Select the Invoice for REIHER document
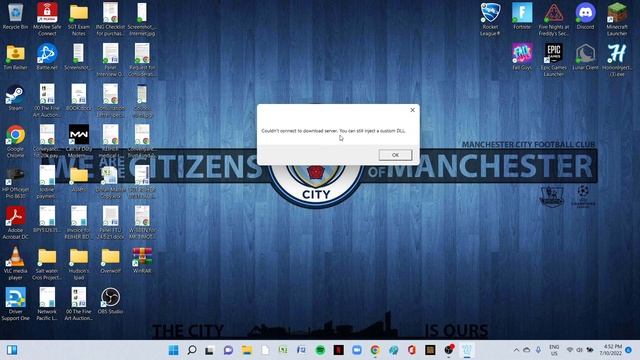640x360 pixels. pyautogui.click(x=79, y=222)
